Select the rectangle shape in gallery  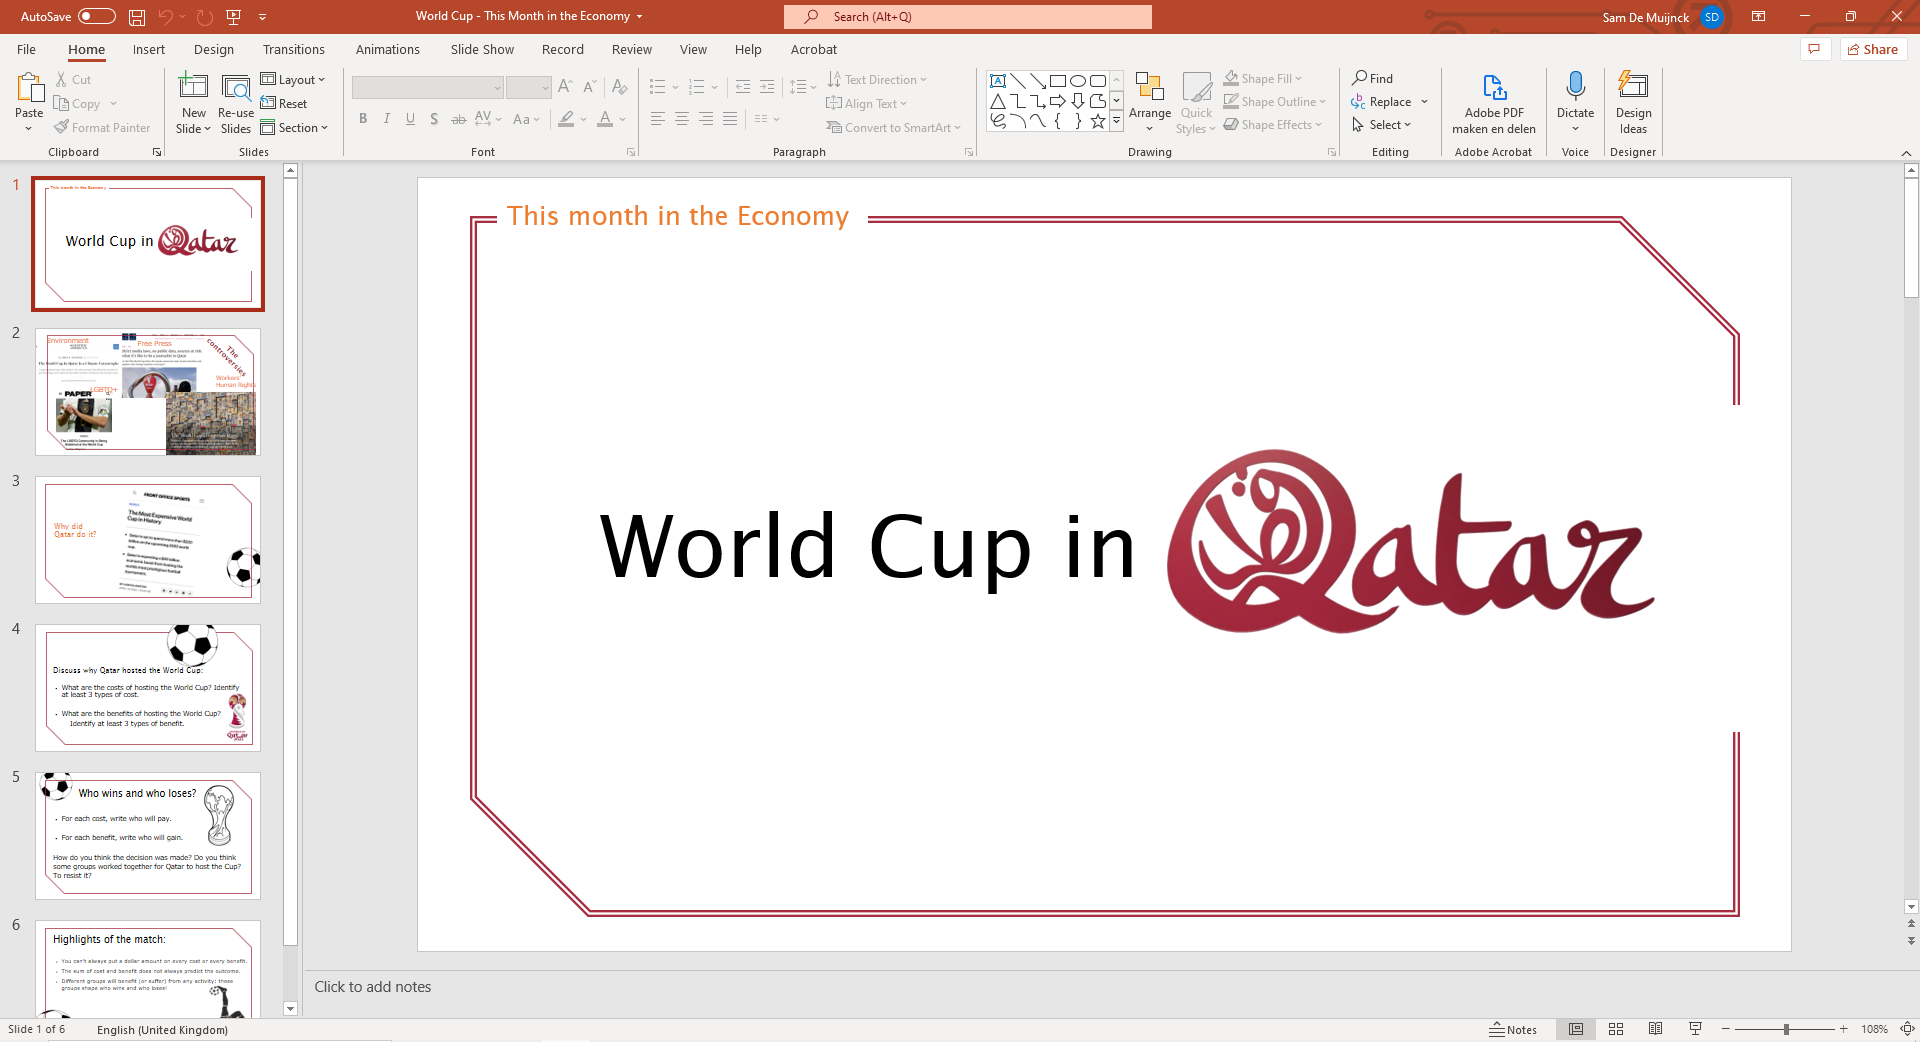pyautogui.click(x=1058, y=81)
